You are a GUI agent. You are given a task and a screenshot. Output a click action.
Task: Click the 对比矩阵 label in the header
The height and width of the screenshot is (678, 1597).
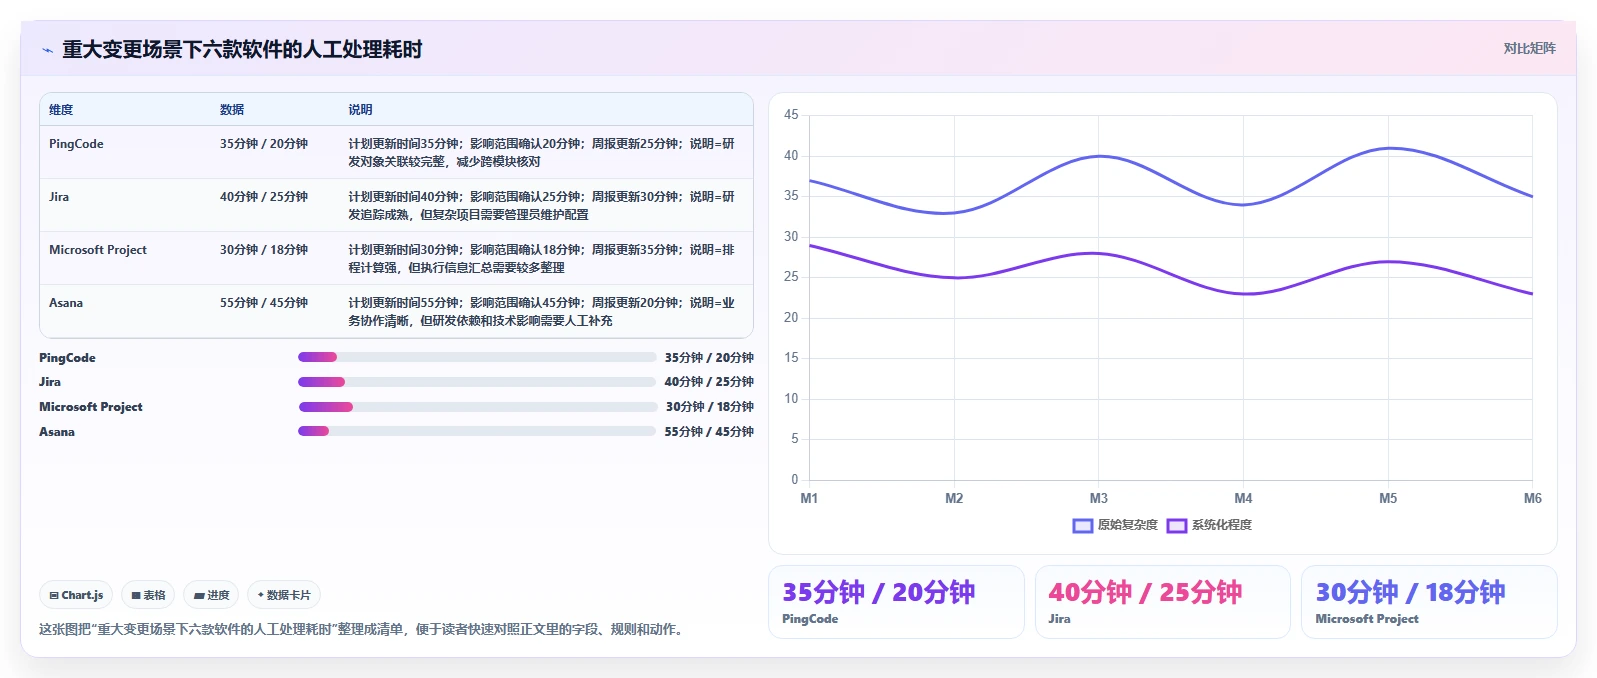coord(1529,48)
